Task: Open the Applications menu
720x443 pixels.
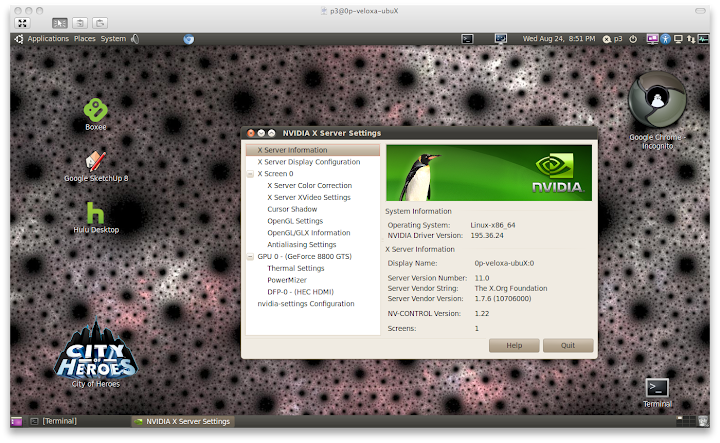Action: 48,39
